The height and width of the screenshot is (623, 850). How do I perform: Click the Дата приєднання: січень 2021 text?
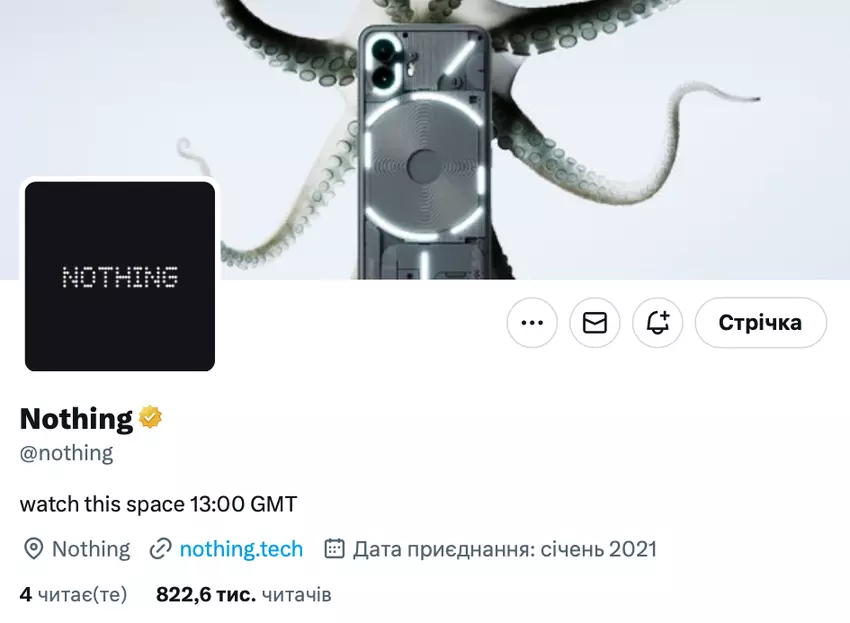coord(505,549)
